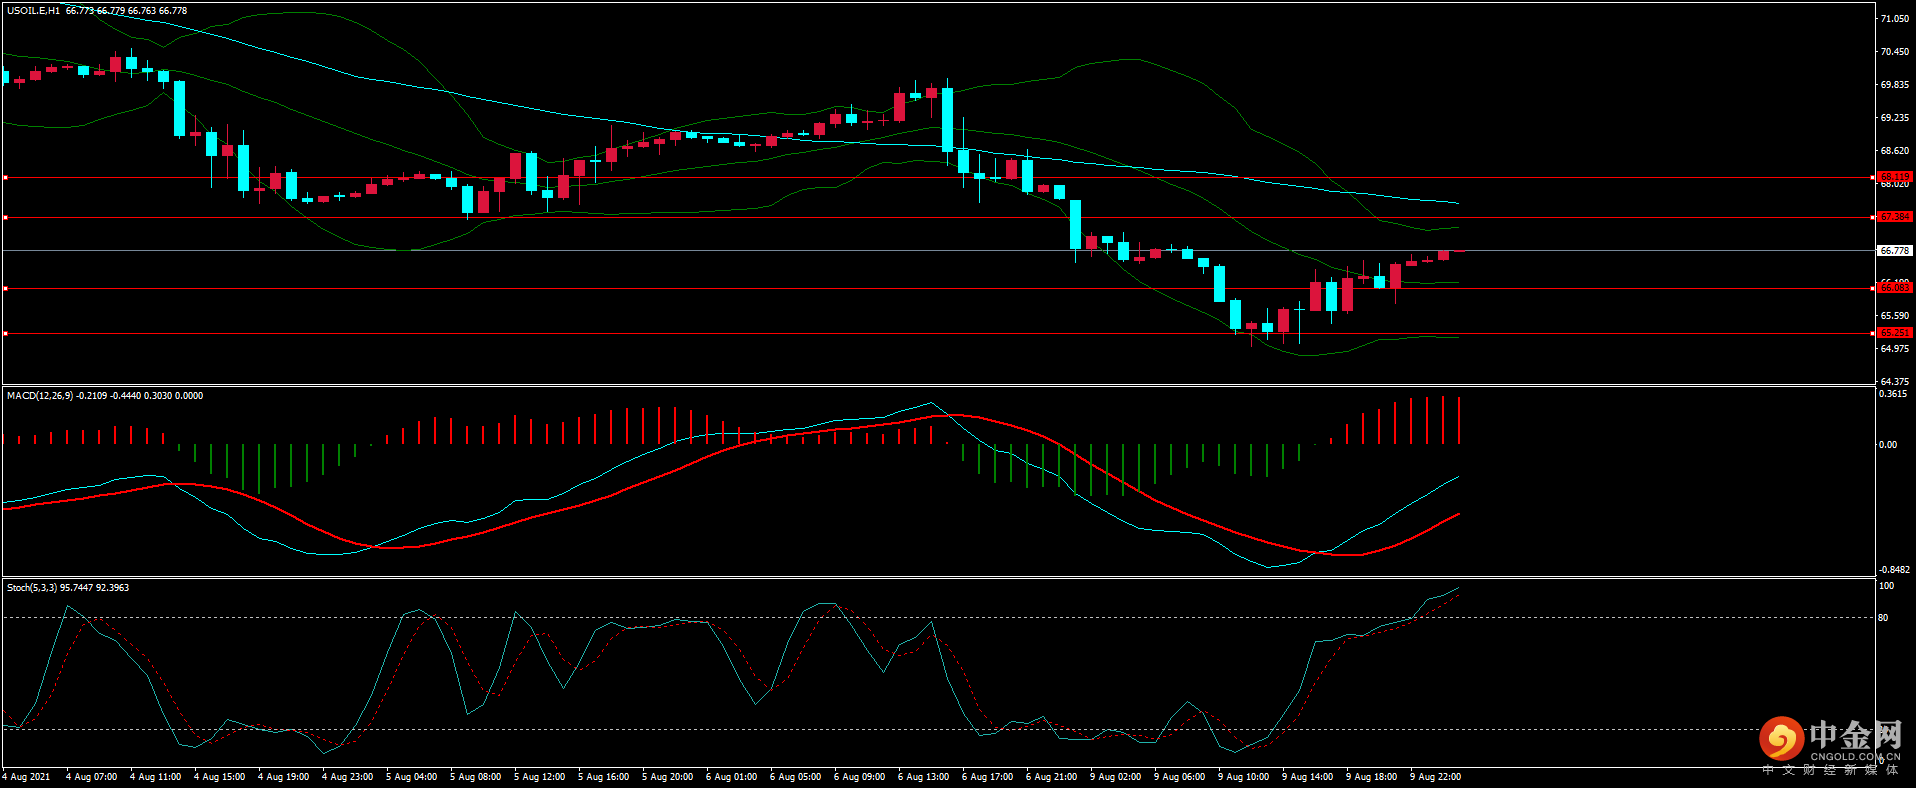
Task: Click the 4 Aug 23:00 time label
Action: pyautogui.click(x=347, y=777)
